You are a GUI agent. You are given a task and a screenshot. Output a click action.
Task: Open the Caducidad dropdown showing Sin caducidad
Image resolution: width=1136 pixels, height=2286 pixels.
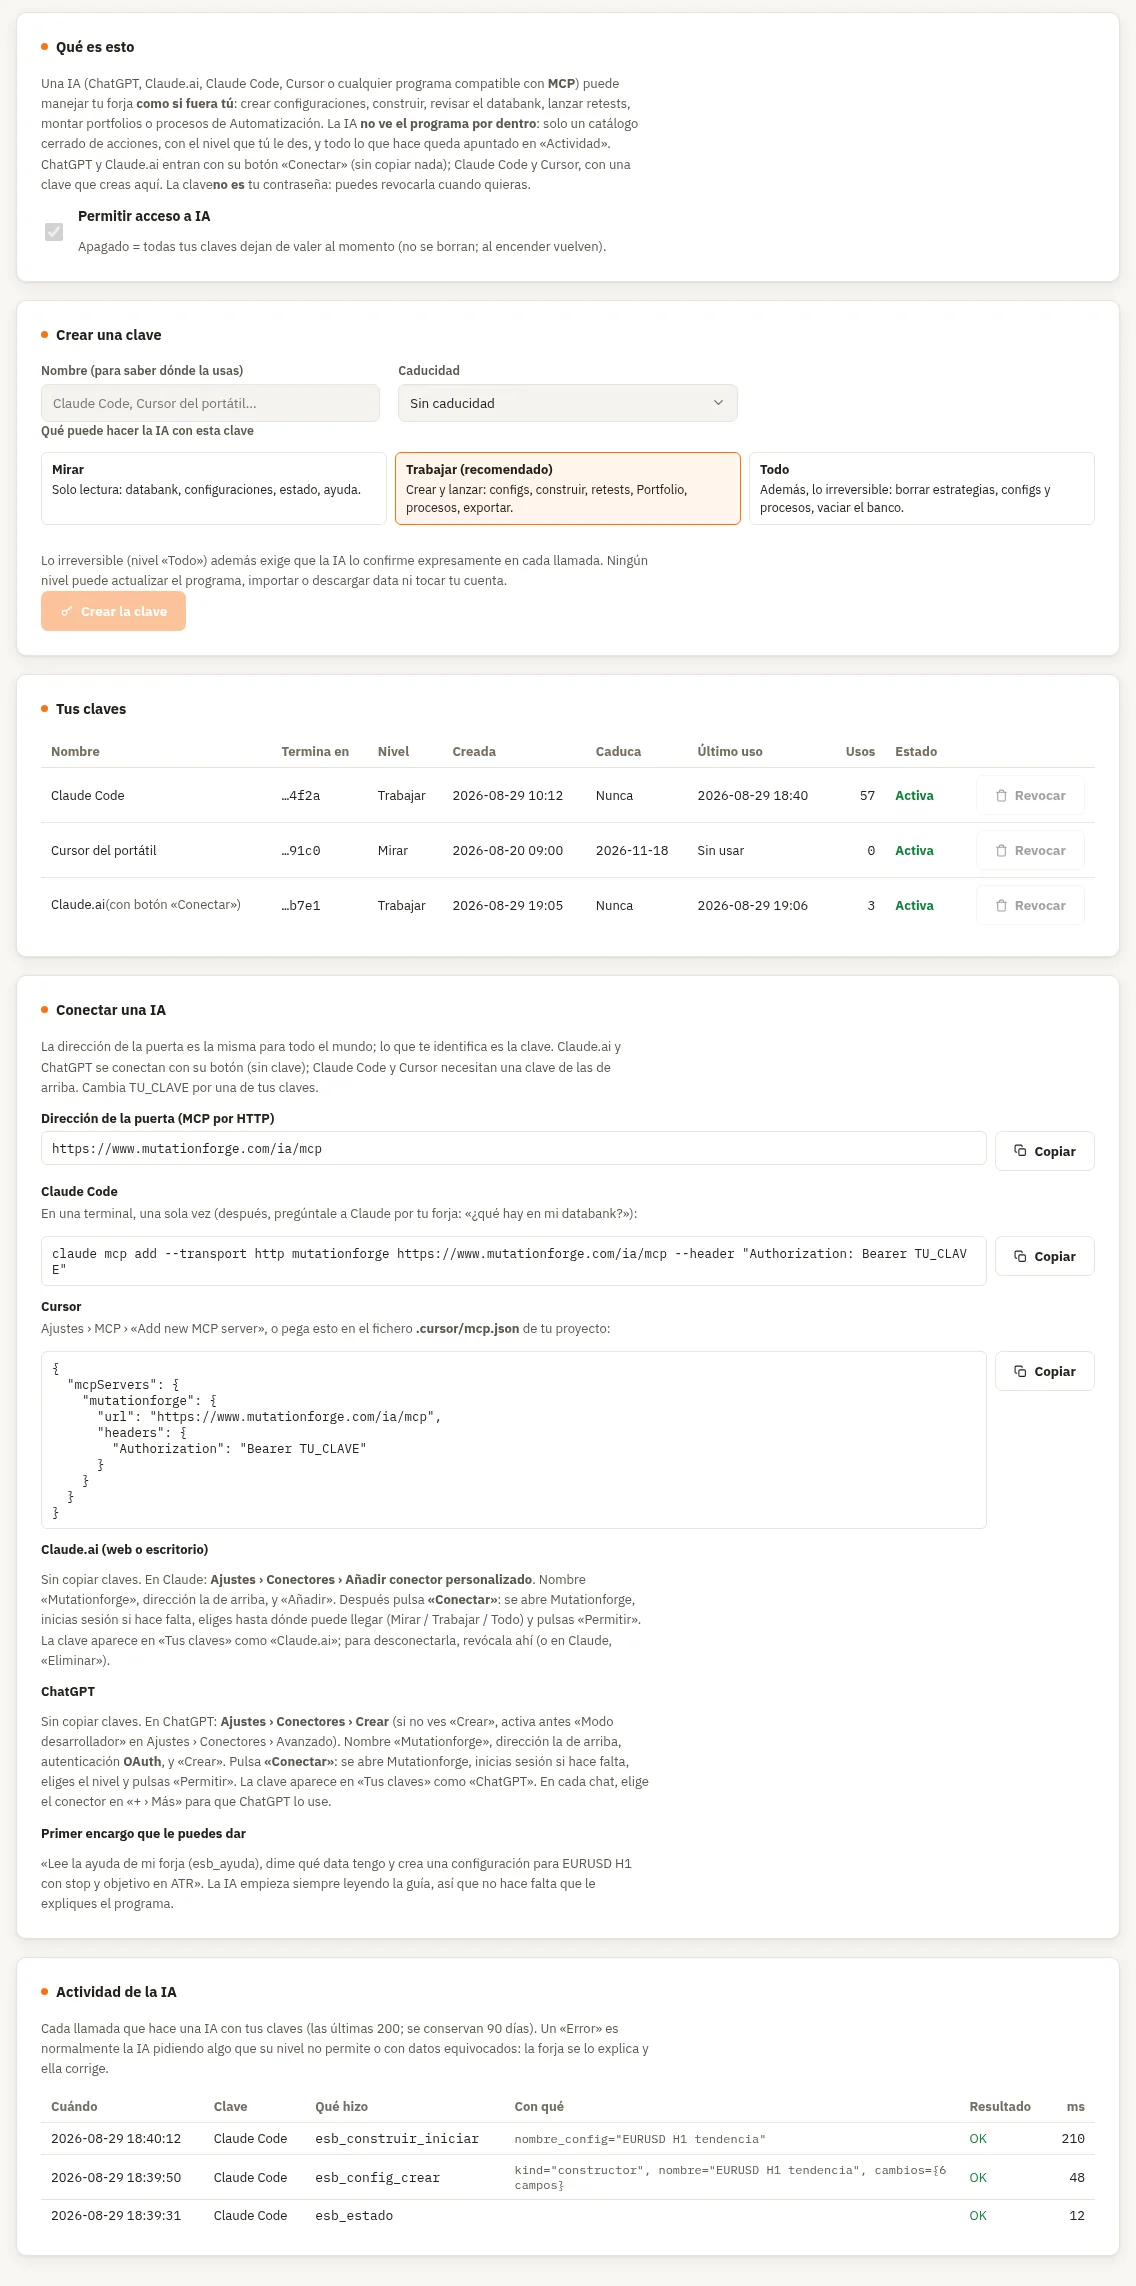click(x=568, y=403)
